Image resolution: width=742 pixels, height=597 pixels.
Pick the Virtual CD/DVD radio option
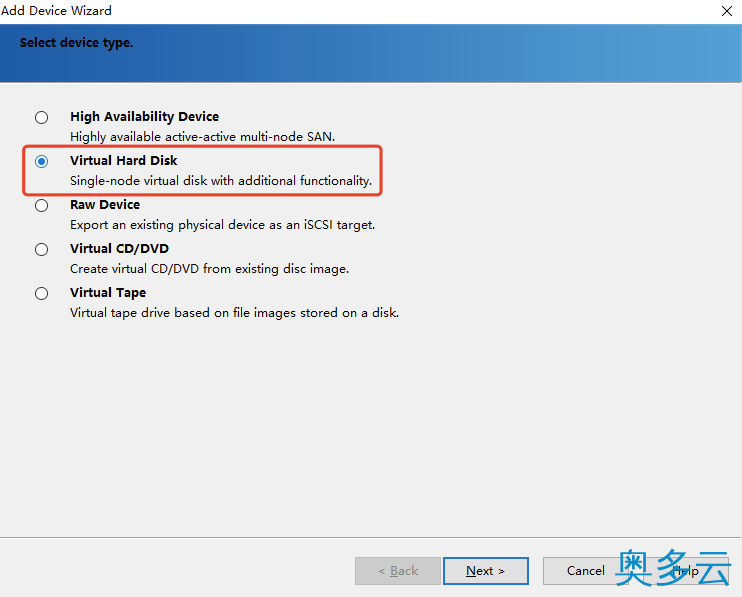click(x=42, y=249)
